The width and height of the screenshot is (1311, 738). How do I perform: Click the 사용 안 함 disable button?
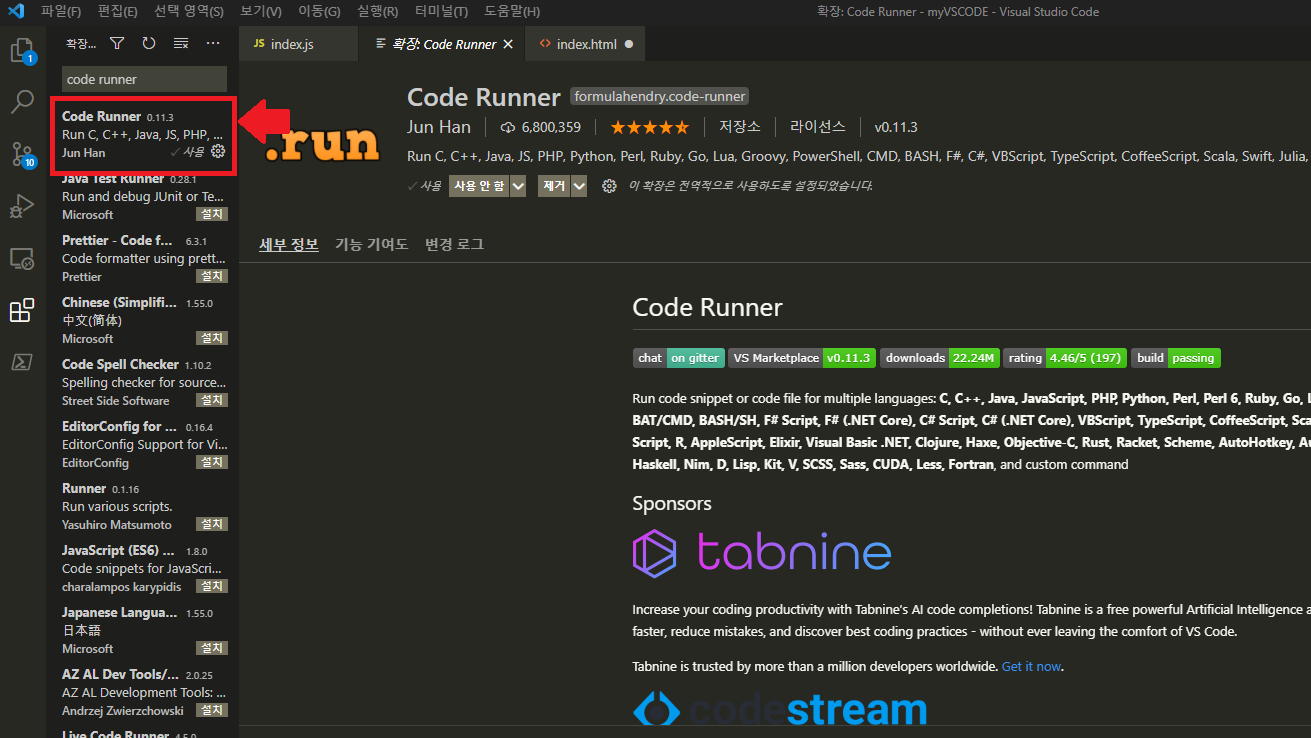tap(479, 186)
